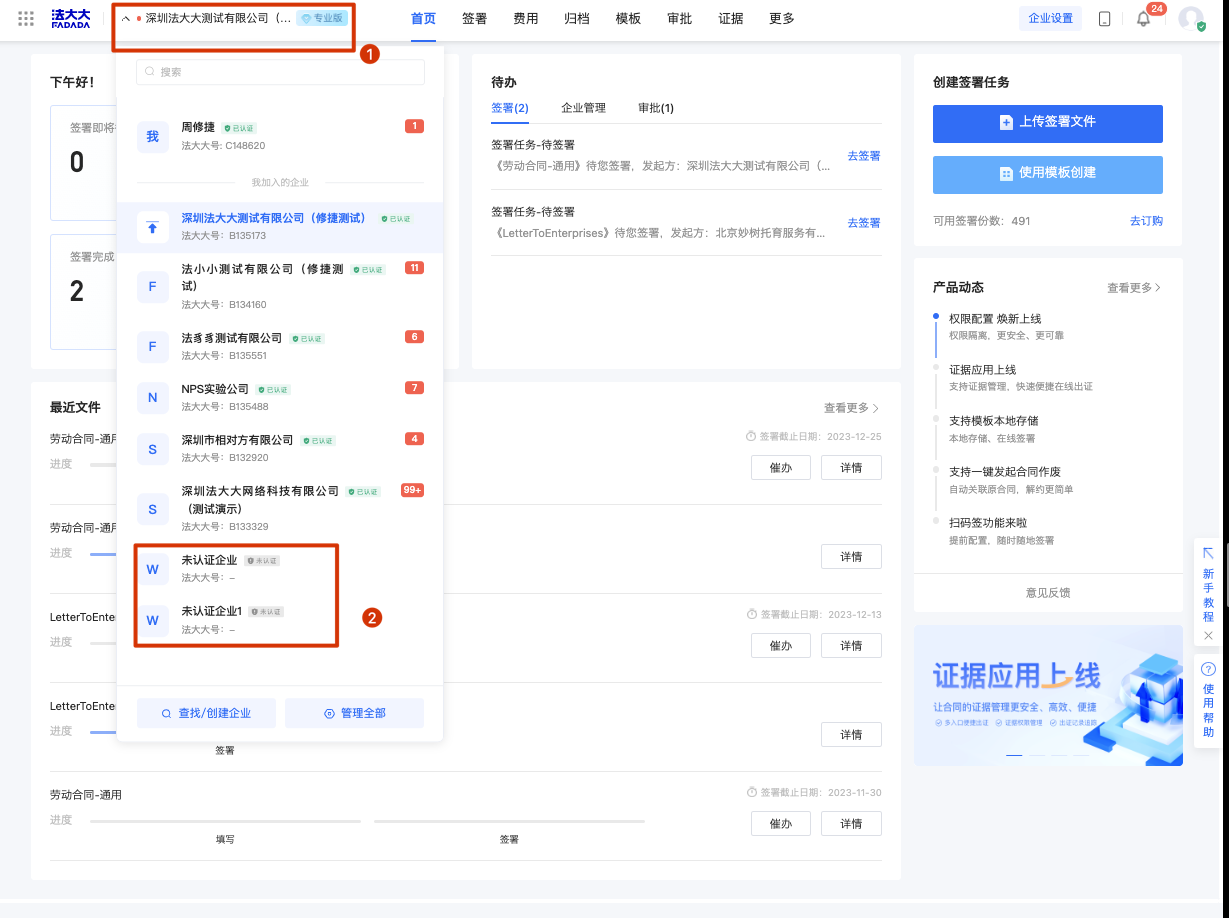Click the FADADA logo
This screenshot has height=918, width=1229.
pyautogui.click(x=71, y=18)
